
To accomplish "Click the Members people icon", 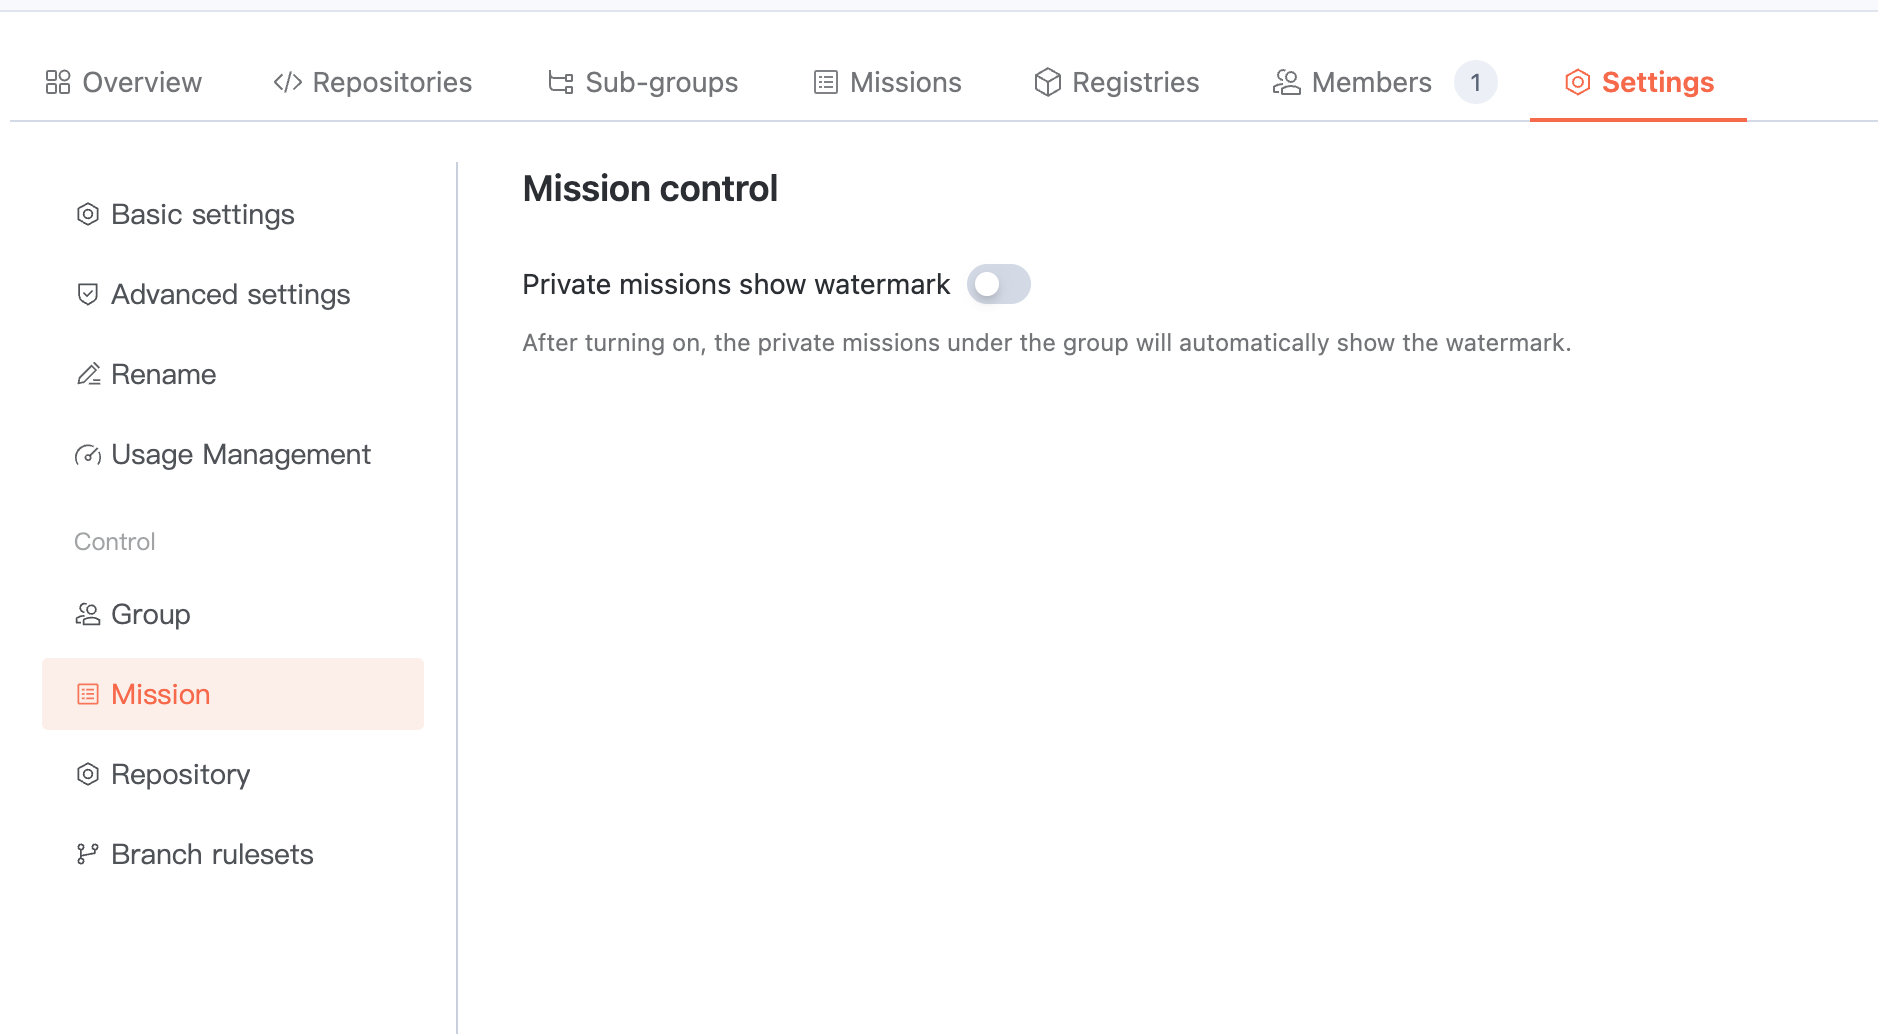I will coord(1287,82).
